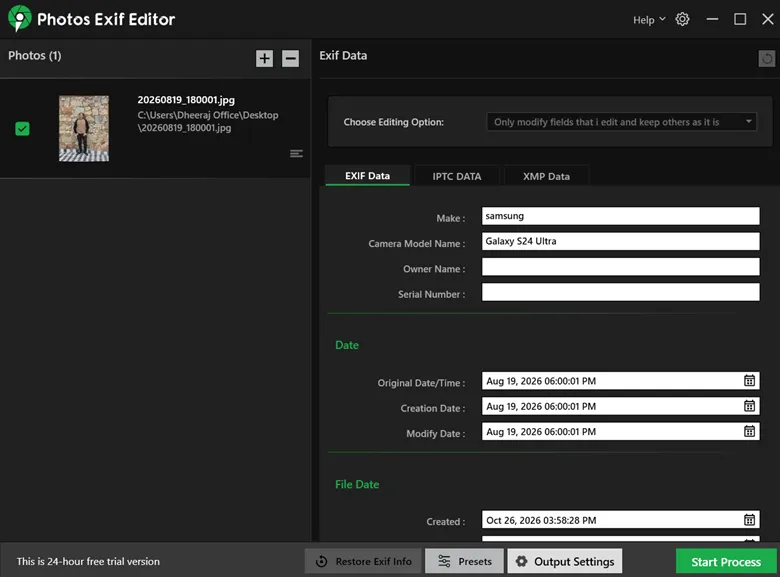This screenshot has width=780, height=577.
Task: Click the Creation Date value field
Action: pyautogui.click(x=620, y=406)
